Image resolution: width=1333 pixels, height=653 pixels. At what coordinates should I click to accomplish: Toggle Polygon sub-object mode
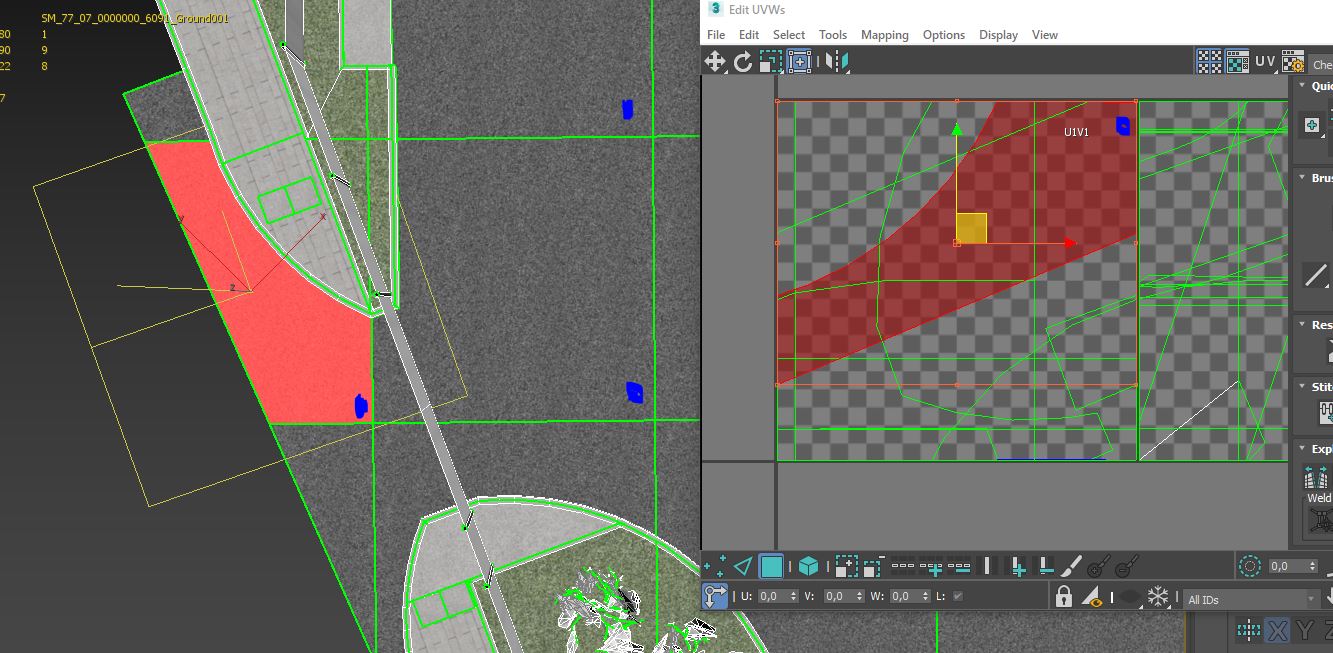pos(771,567)
